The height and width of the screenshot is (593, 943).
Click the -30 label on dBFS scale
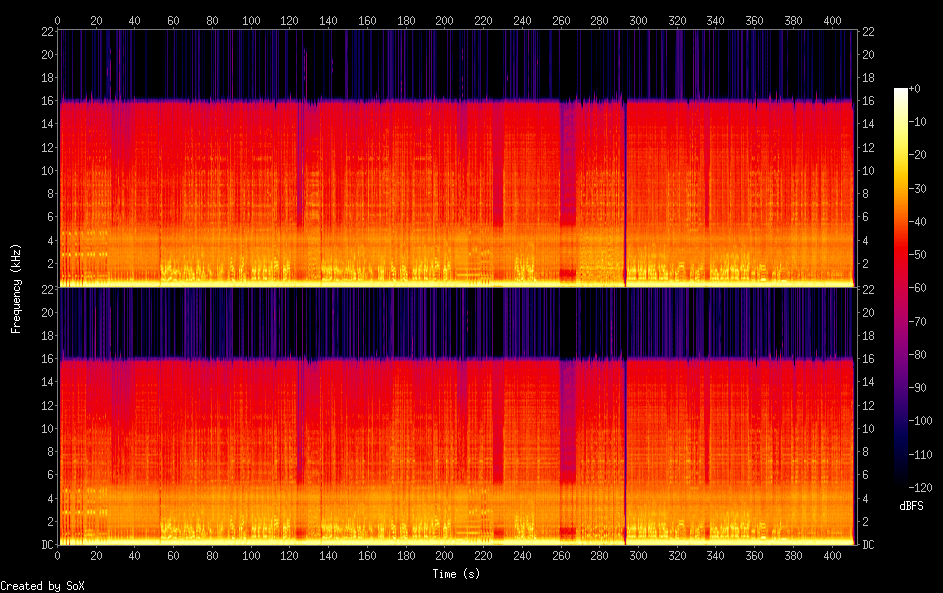coord(921,188)
